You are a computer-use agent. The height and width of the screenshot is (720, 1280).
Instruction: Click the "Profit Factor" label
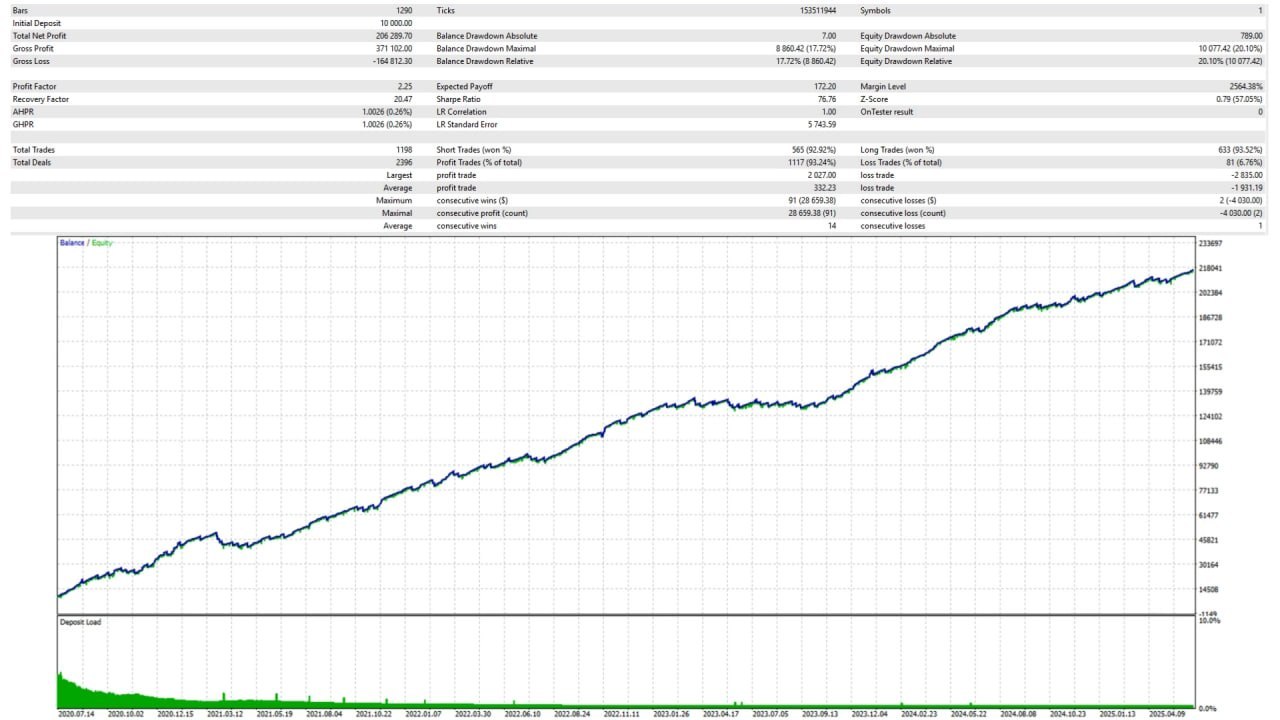(34, 87)
